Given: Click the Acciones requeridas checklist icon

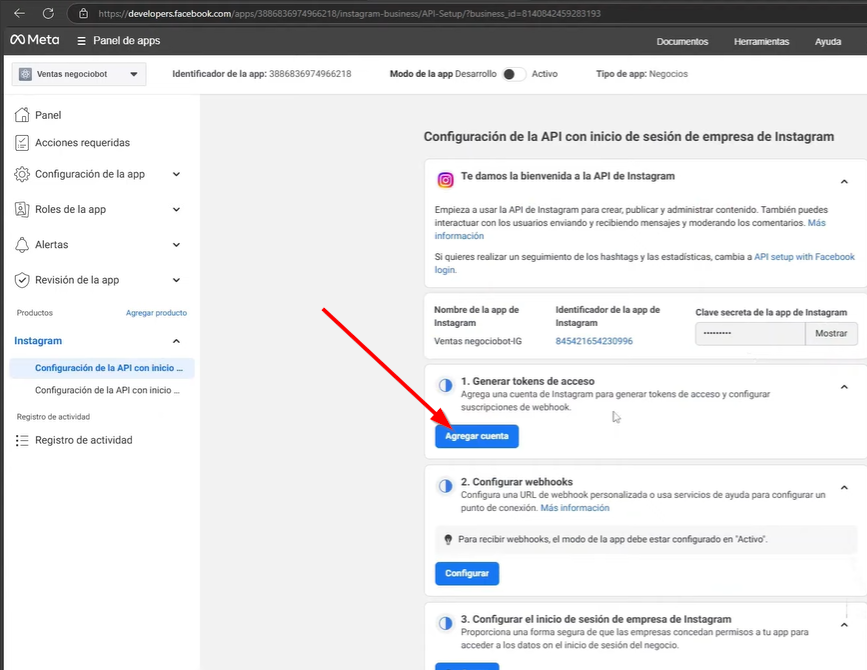Looking at the screenshot, I should click(x=22, y=143).
